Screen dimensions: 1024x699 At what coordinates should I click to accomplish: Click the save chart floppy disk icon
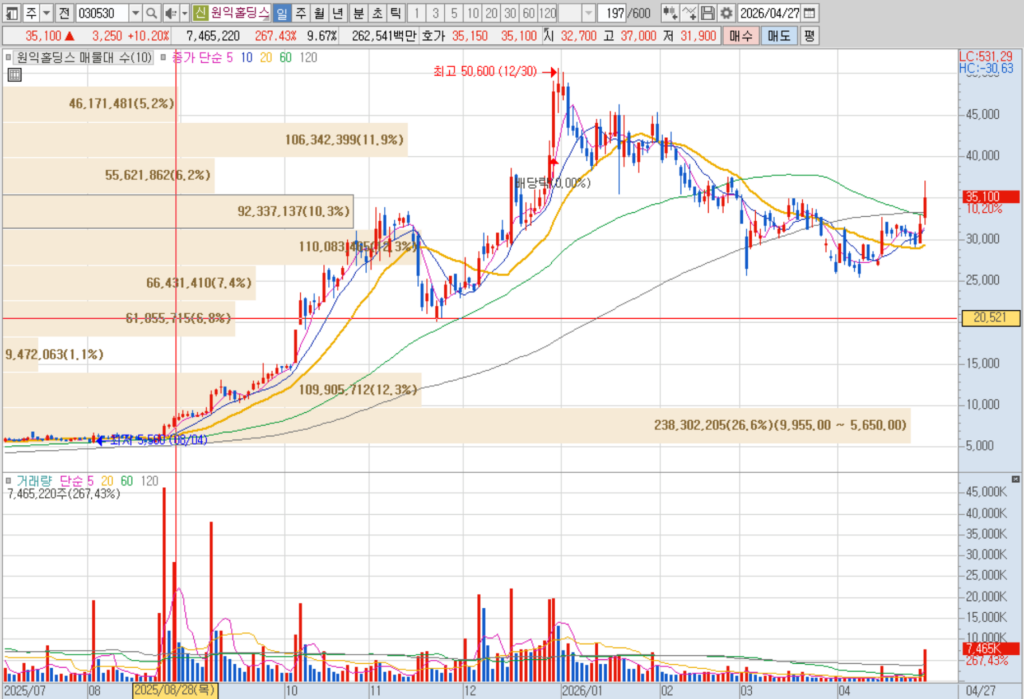[x=707, y=13]
